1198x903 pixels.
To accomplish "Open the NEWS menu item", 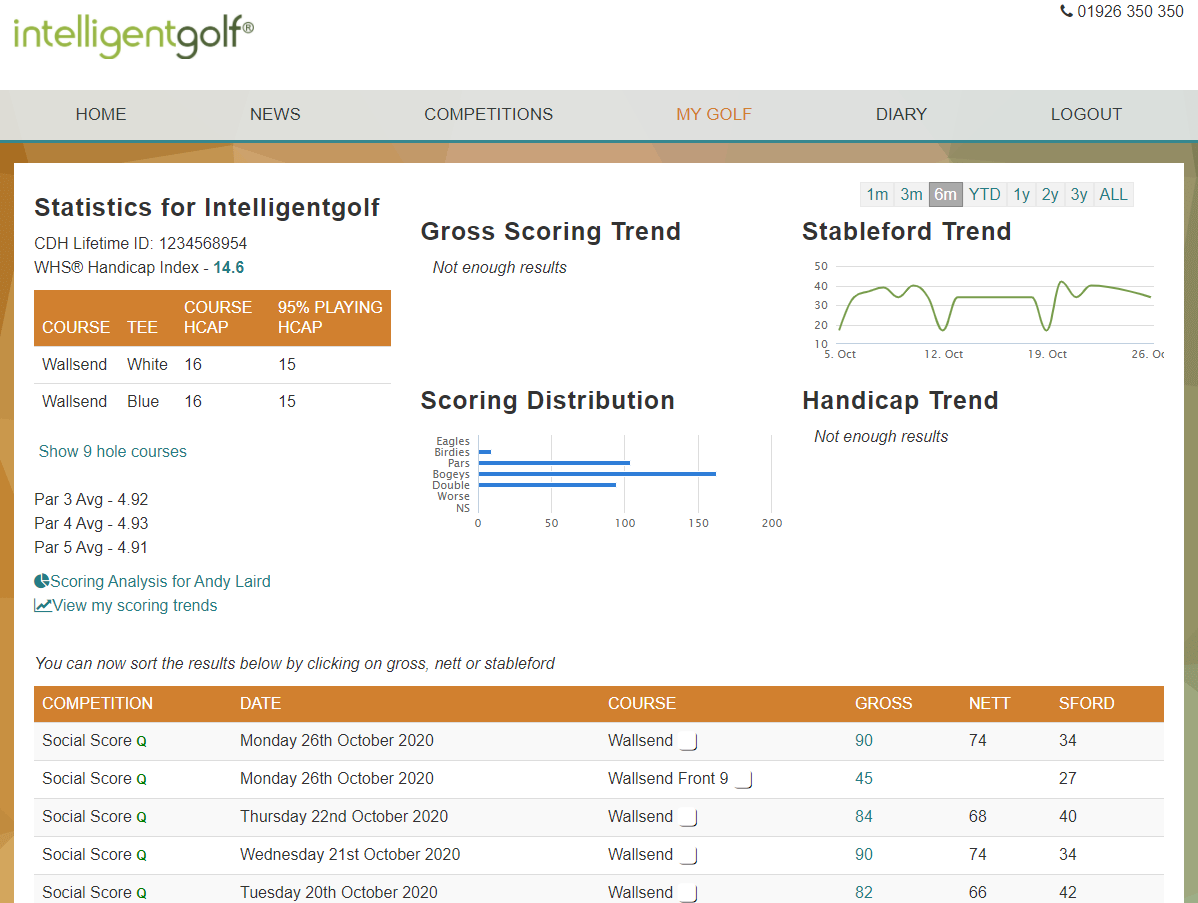I will coord(275,115).
